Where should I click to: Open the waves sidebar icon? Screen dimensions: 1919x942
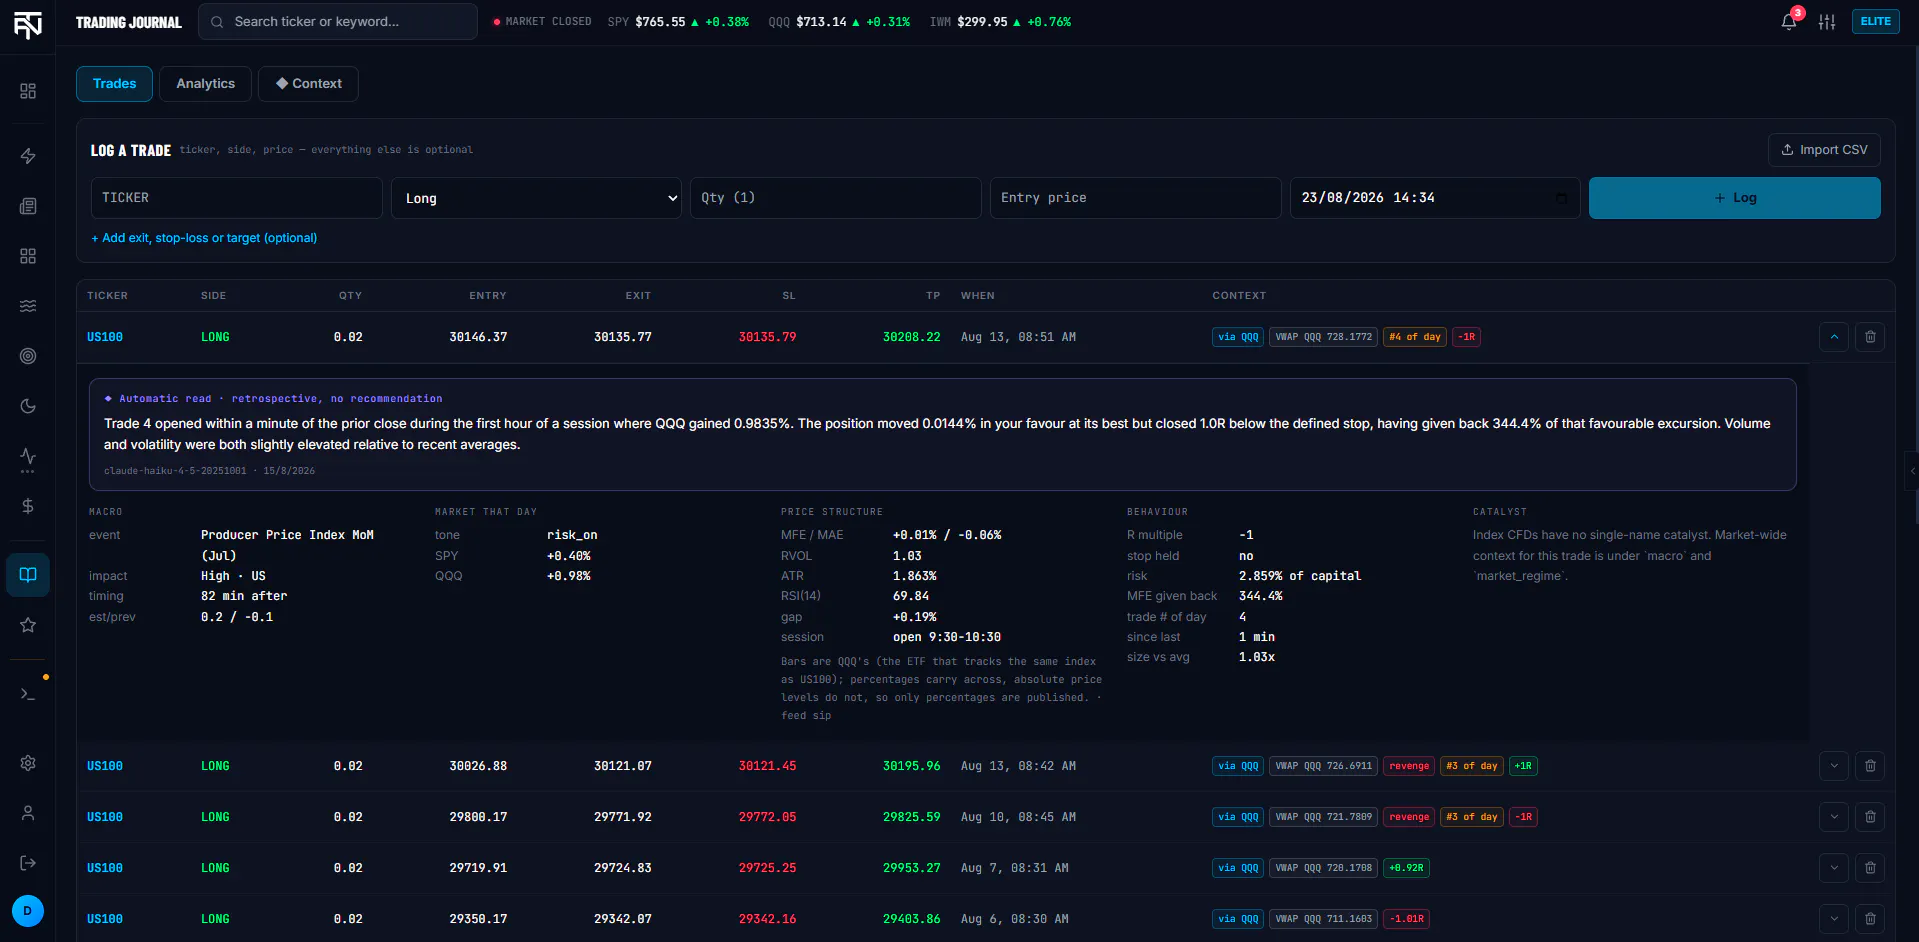28,306
